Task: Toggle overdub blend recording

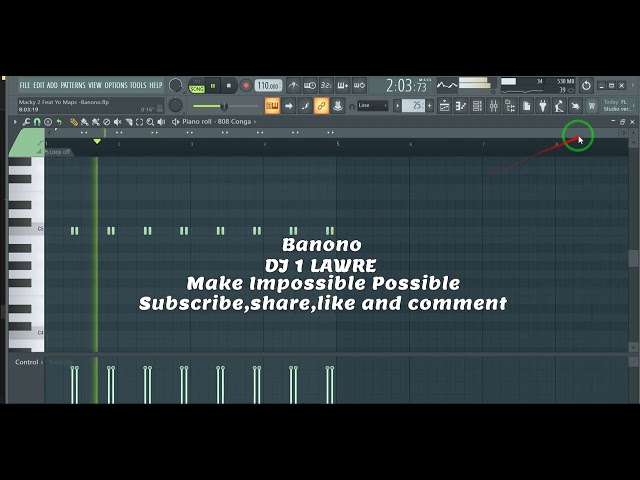Action: pyautogui.click(x=342, y=86)
